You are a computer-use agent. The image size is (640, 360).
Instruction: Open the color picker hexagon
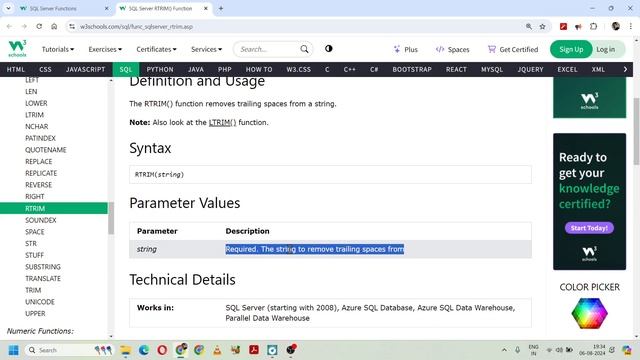pyautogui.click(x=589, y=313)
